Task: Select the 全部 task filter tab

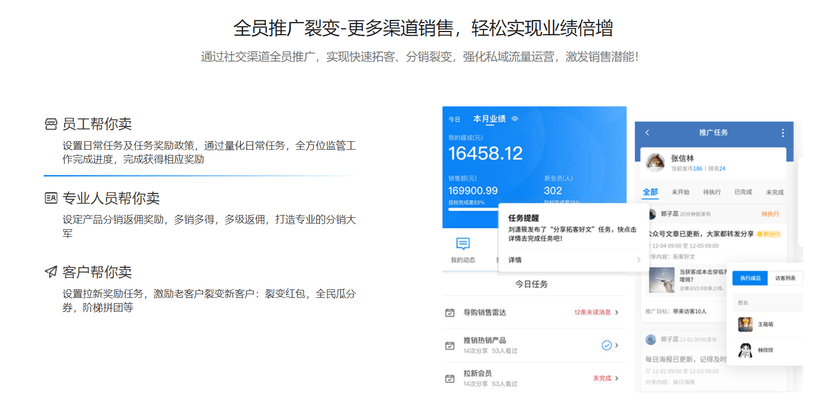Action: coord(651,192)
